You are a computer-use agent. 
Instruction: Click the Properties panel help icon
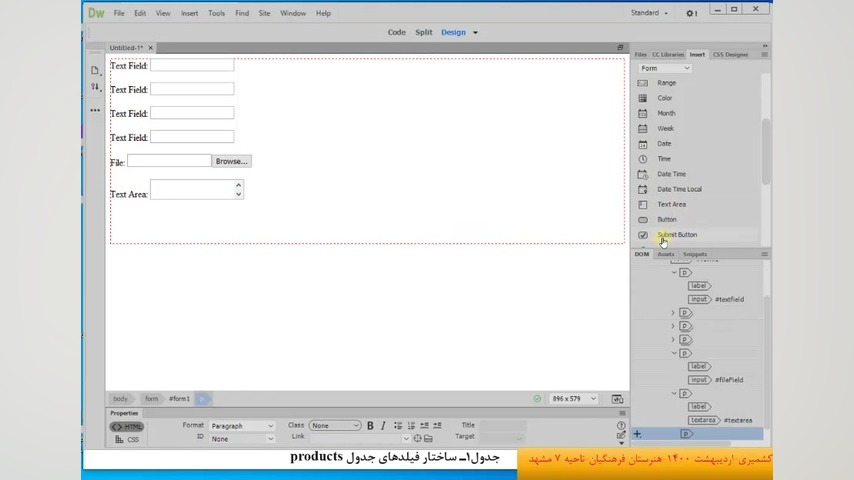pos(621,425)
